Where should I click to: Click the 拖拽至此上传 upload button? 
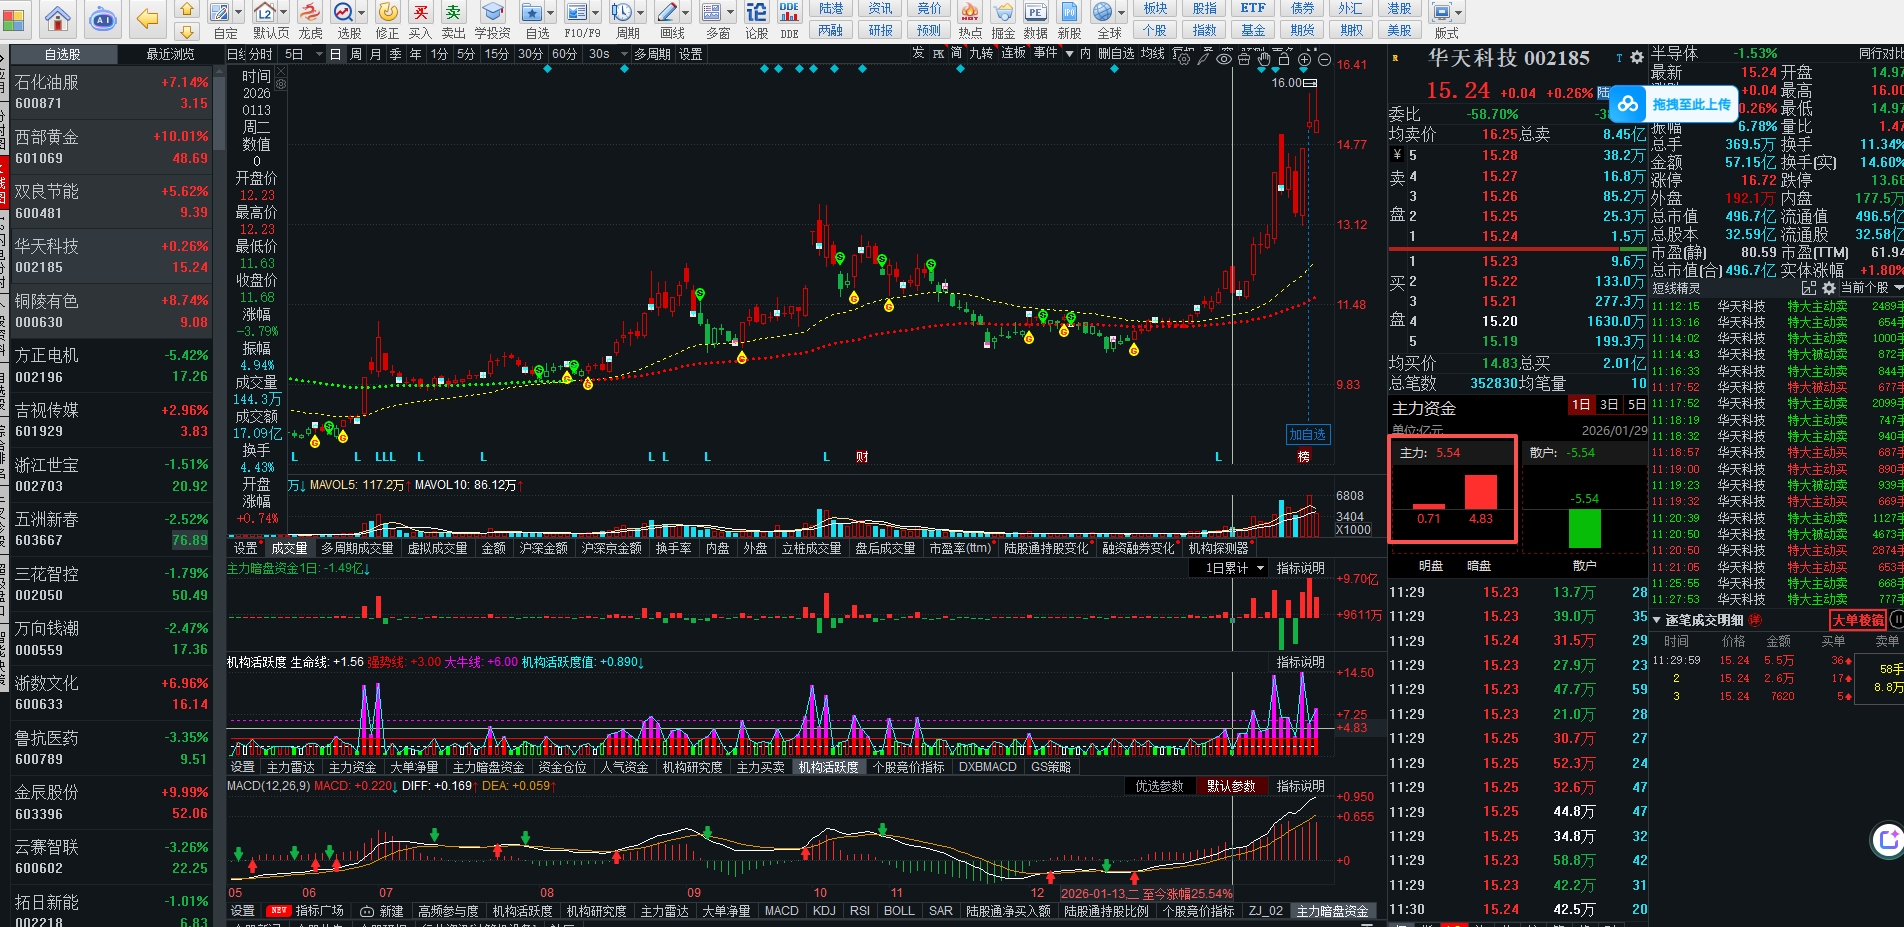click(x=1673, y=104)
